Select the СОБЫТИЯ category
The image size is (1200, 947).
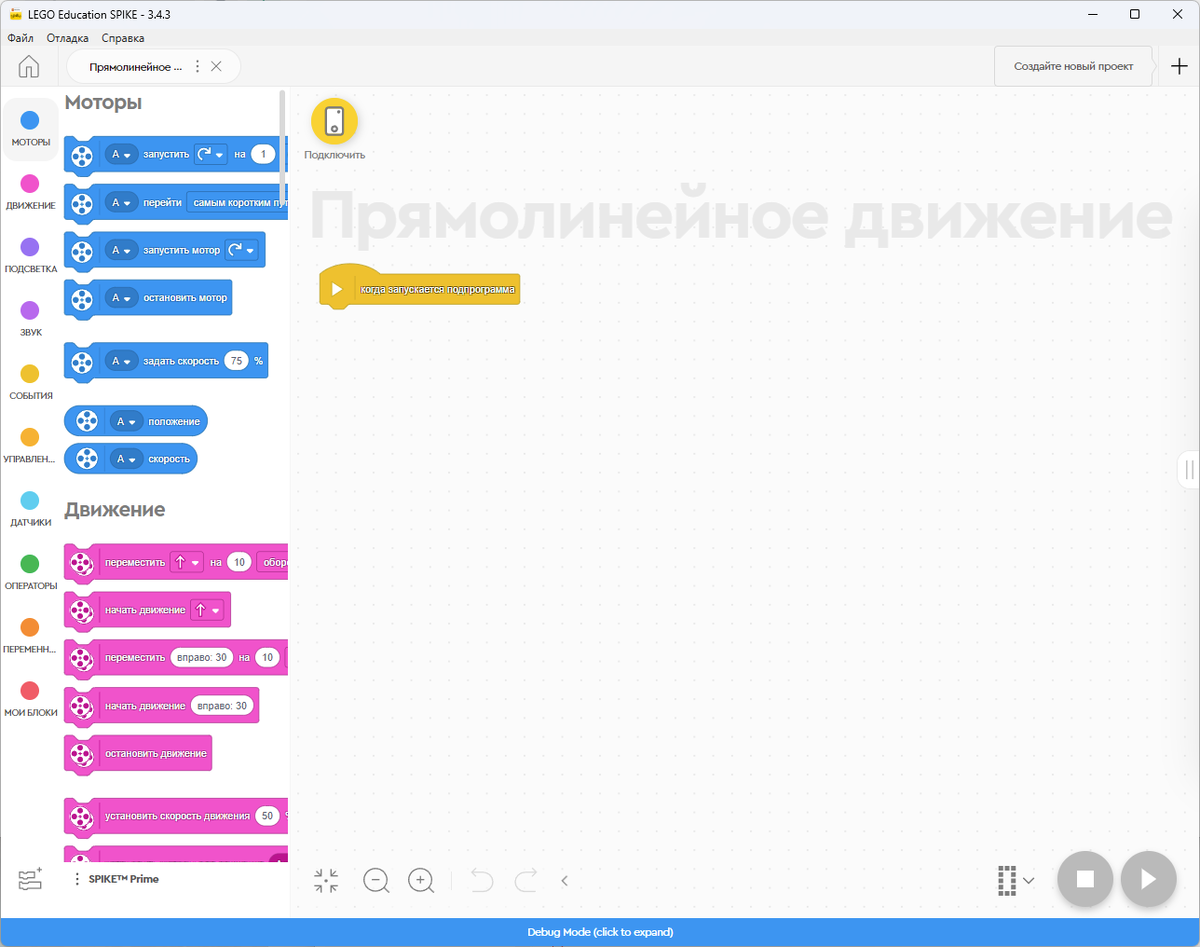(x=30, y=378)
